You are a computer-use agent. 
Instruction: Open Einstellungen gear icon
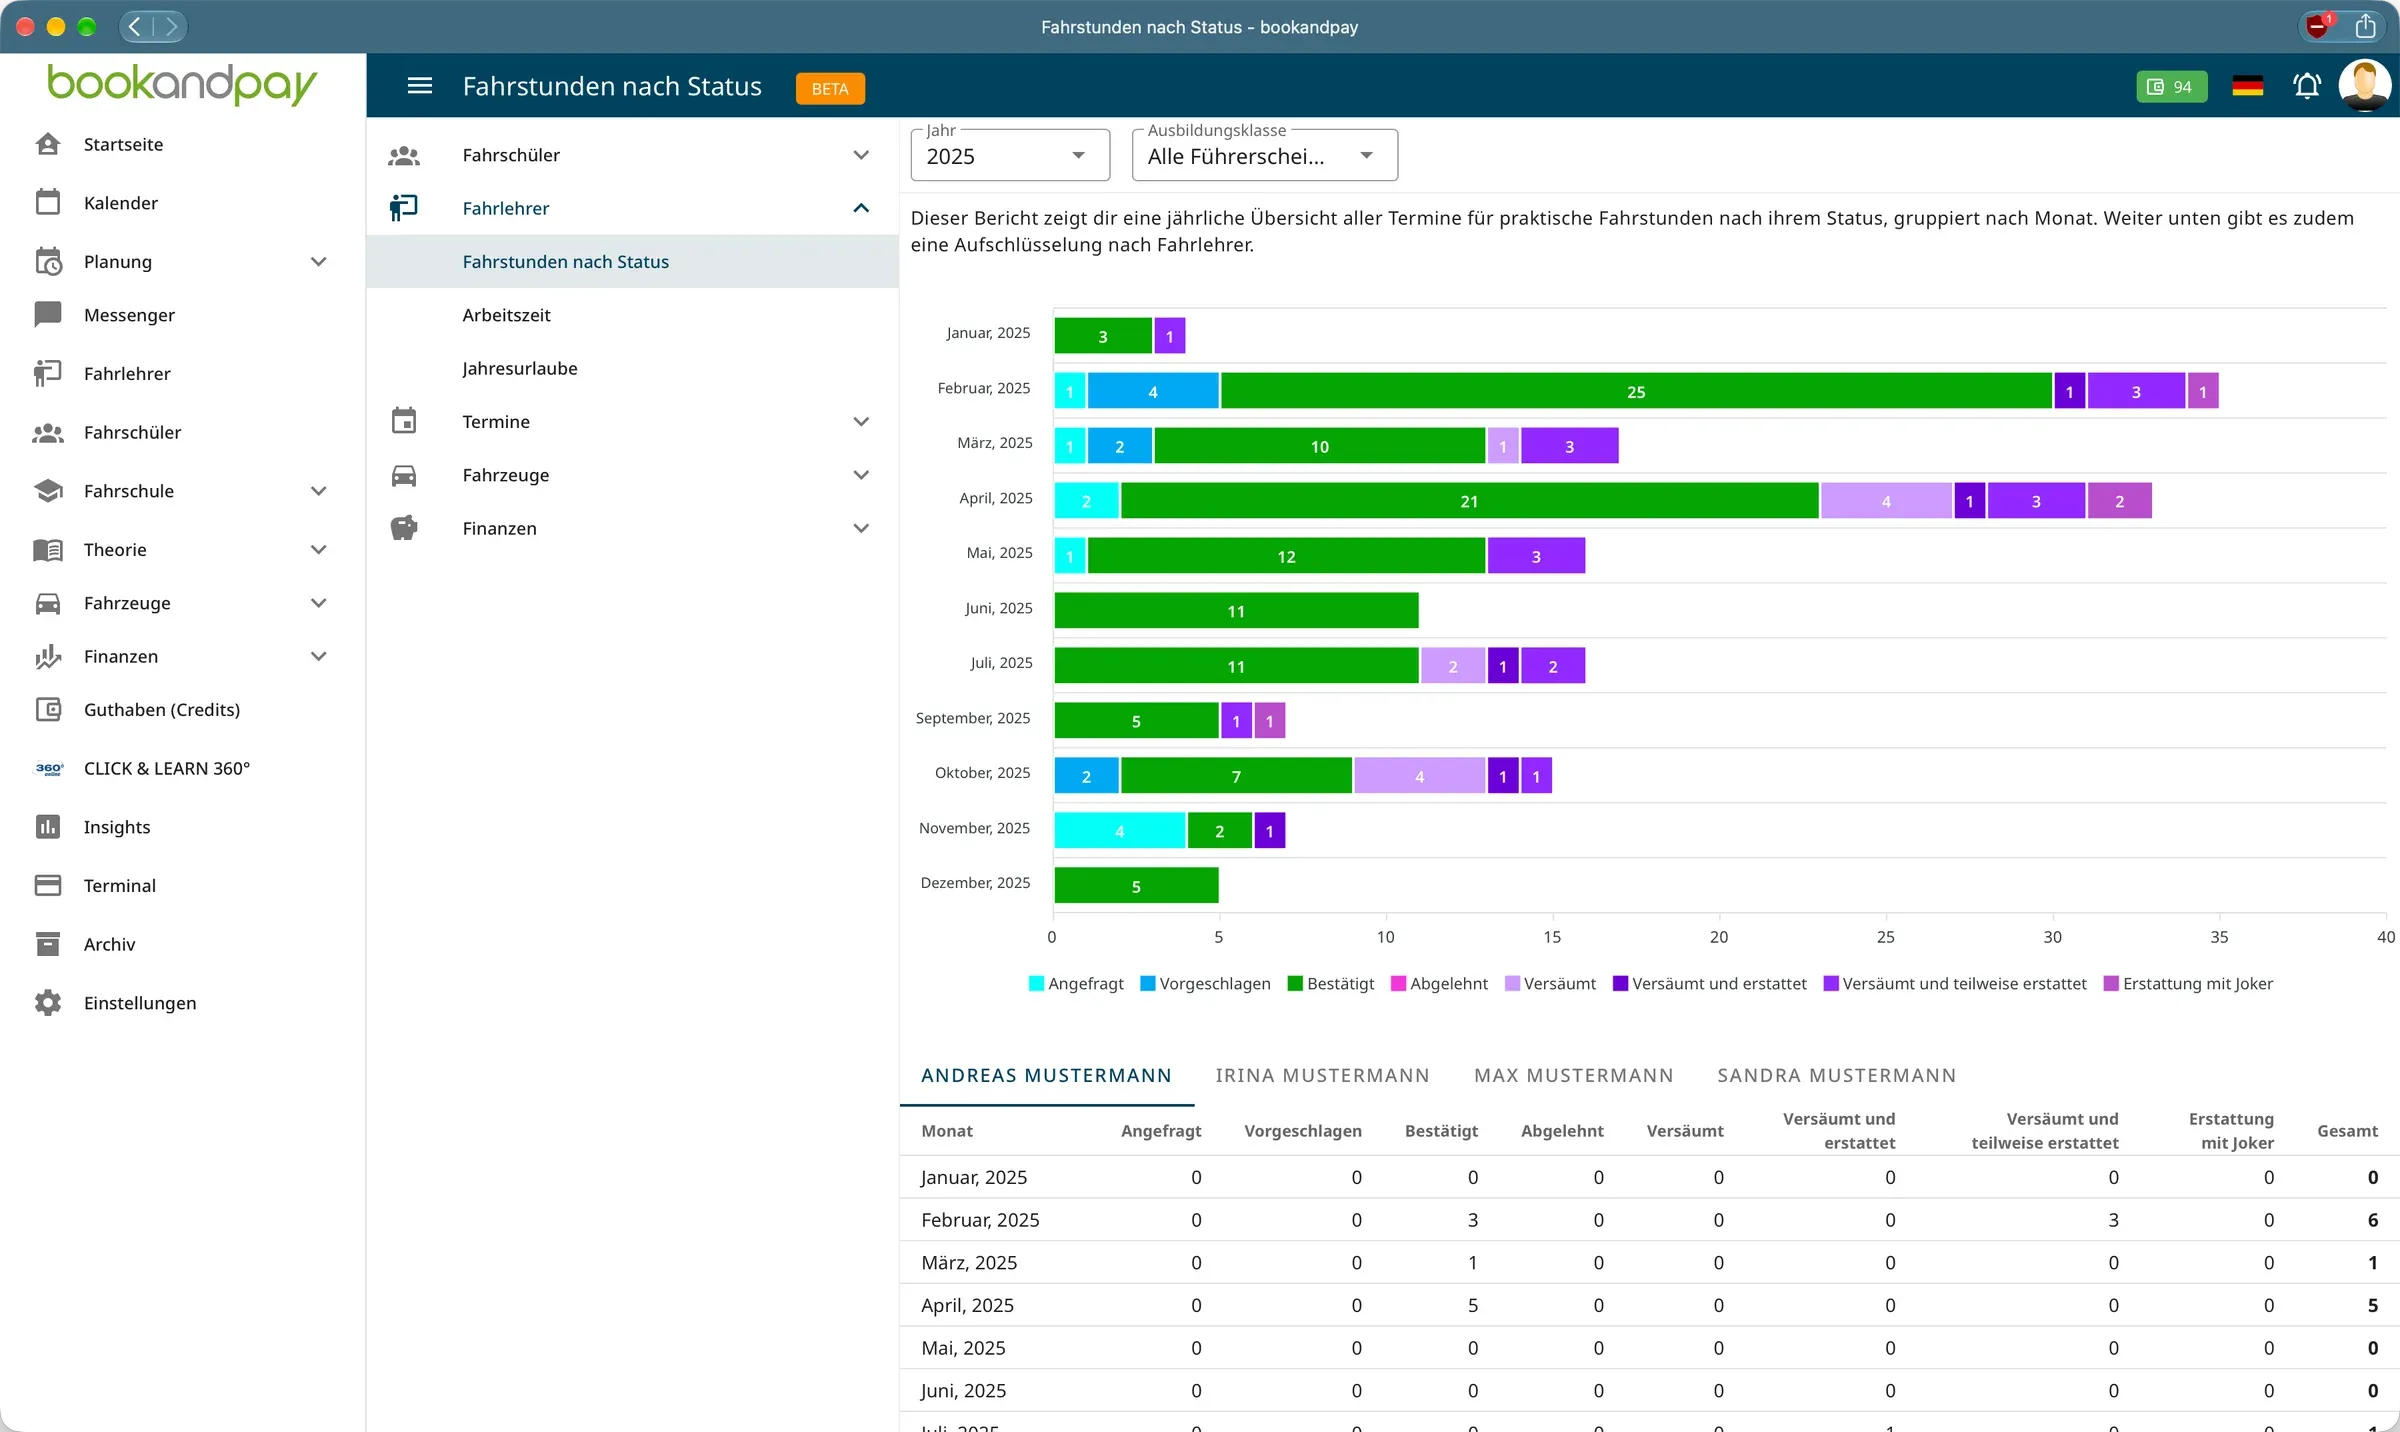click(48, 1002)
